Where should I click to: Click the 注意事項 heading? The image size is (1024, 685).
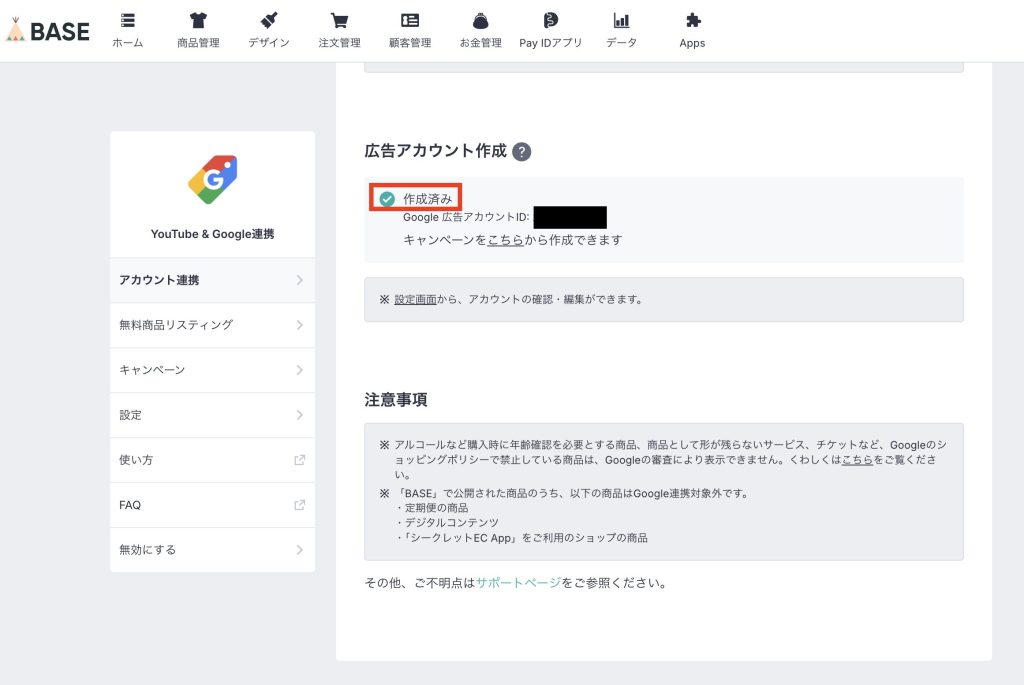pyautogui.click(x=396, y=400)
